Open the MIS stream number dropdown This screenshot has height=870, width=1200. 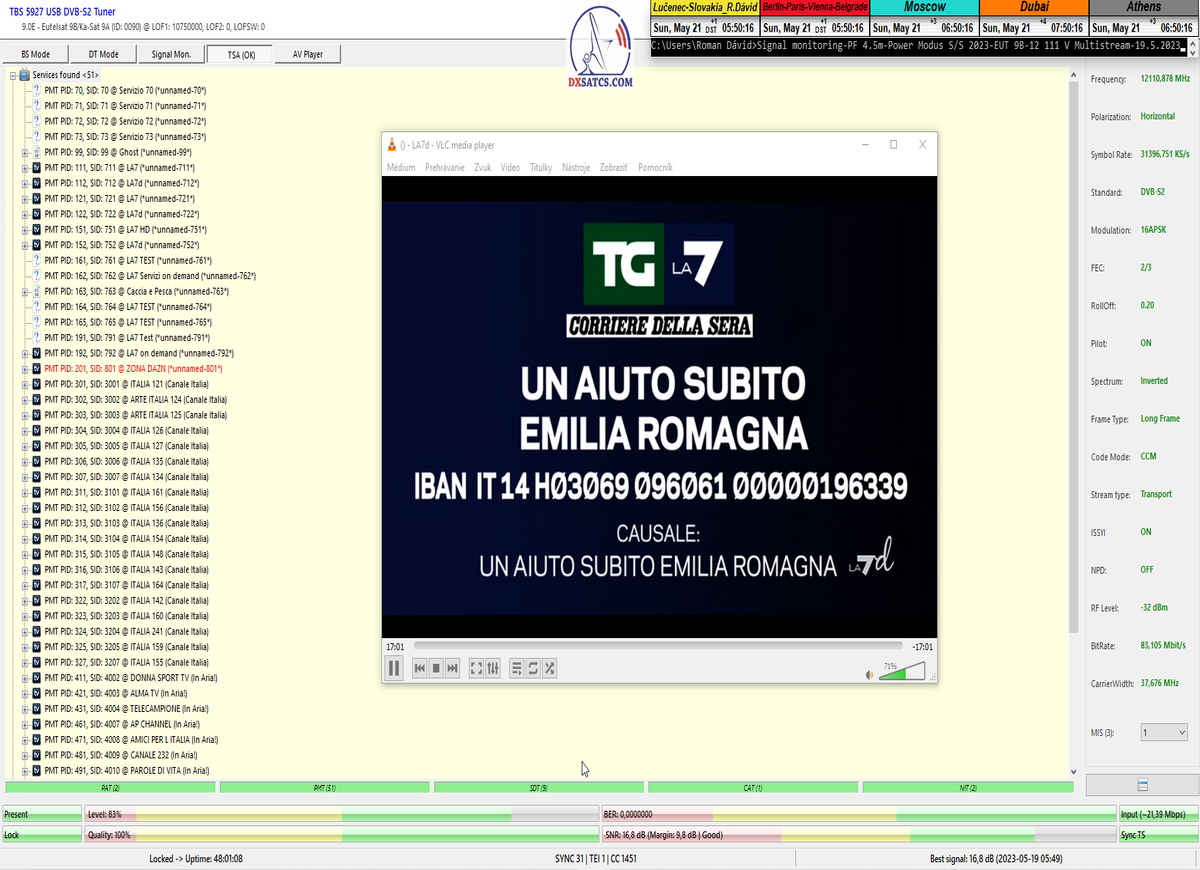pos(1163,733)
